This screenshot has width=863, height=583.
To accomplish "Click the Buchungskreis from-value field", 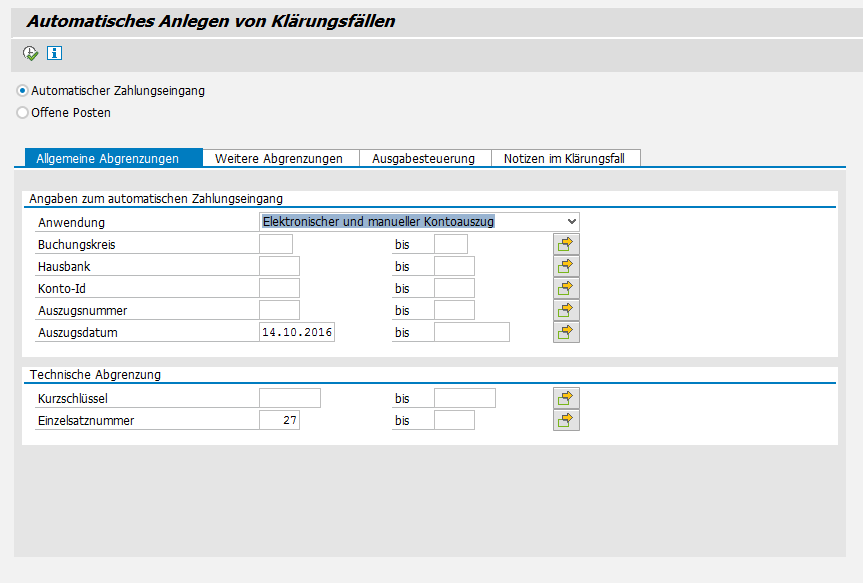I will [276, 244].
